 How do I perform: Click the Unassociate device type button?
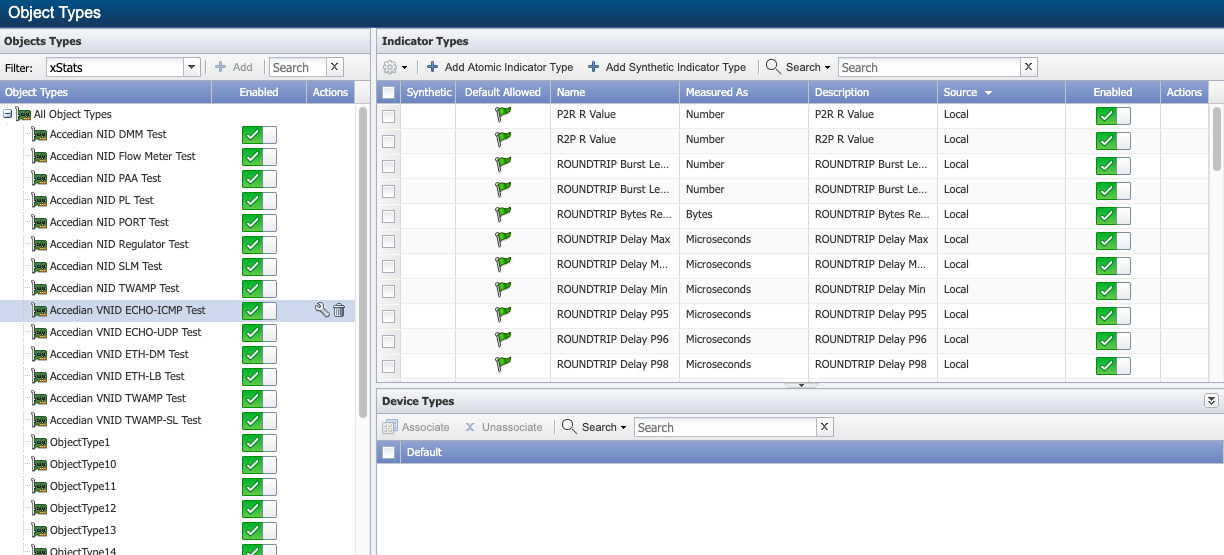[x=503, y=427]
